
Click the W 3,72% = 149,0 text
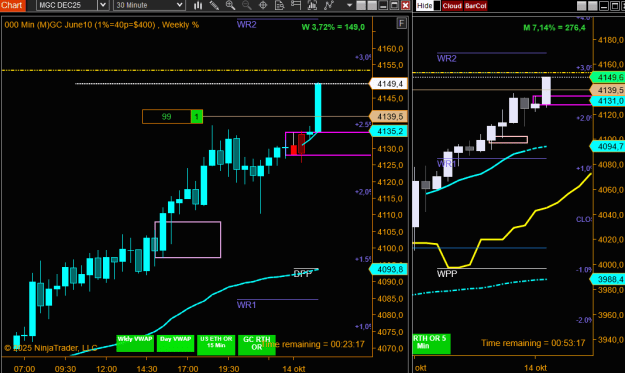pyautogui.click(x=333, y=27)
